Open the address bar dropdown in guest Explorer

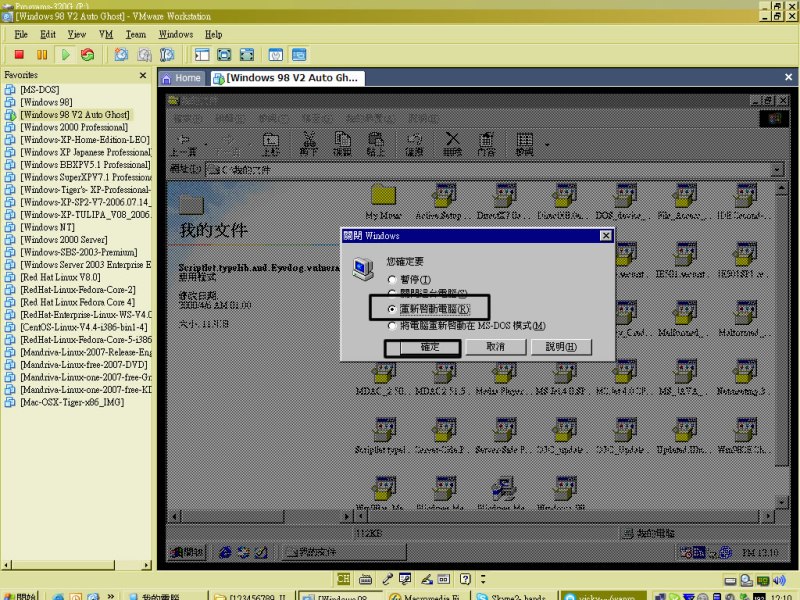click(777, 170)
